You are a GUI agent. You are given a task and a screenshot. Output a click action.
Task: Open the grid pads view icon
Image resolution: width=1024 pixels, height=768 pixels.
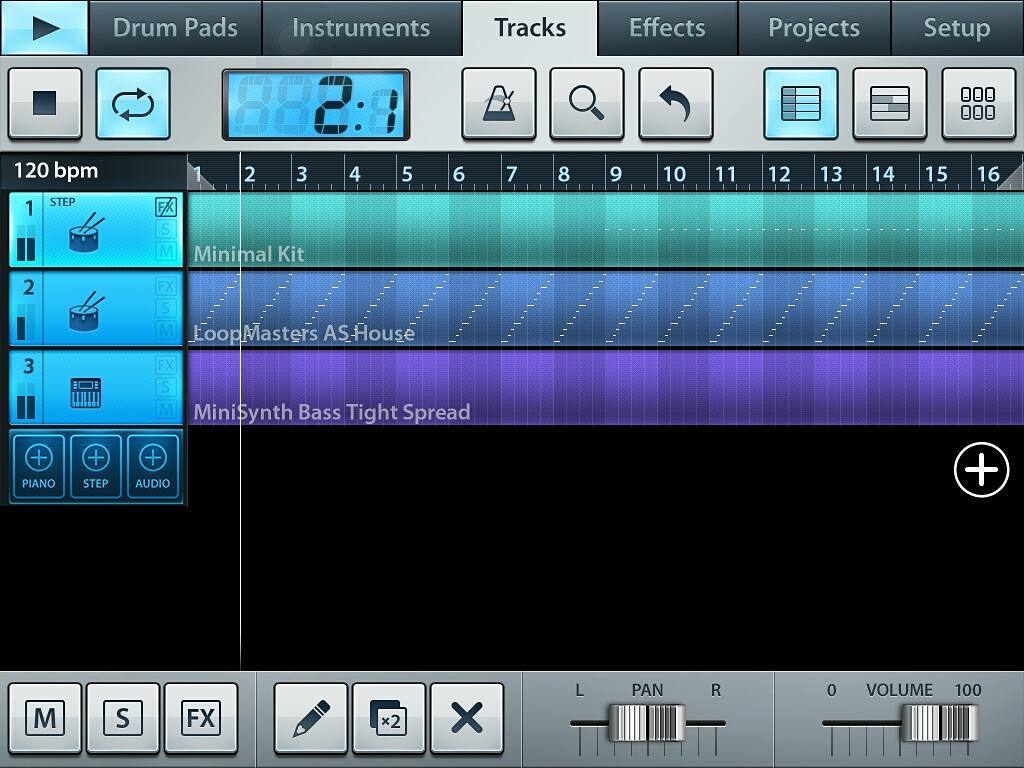978,103
